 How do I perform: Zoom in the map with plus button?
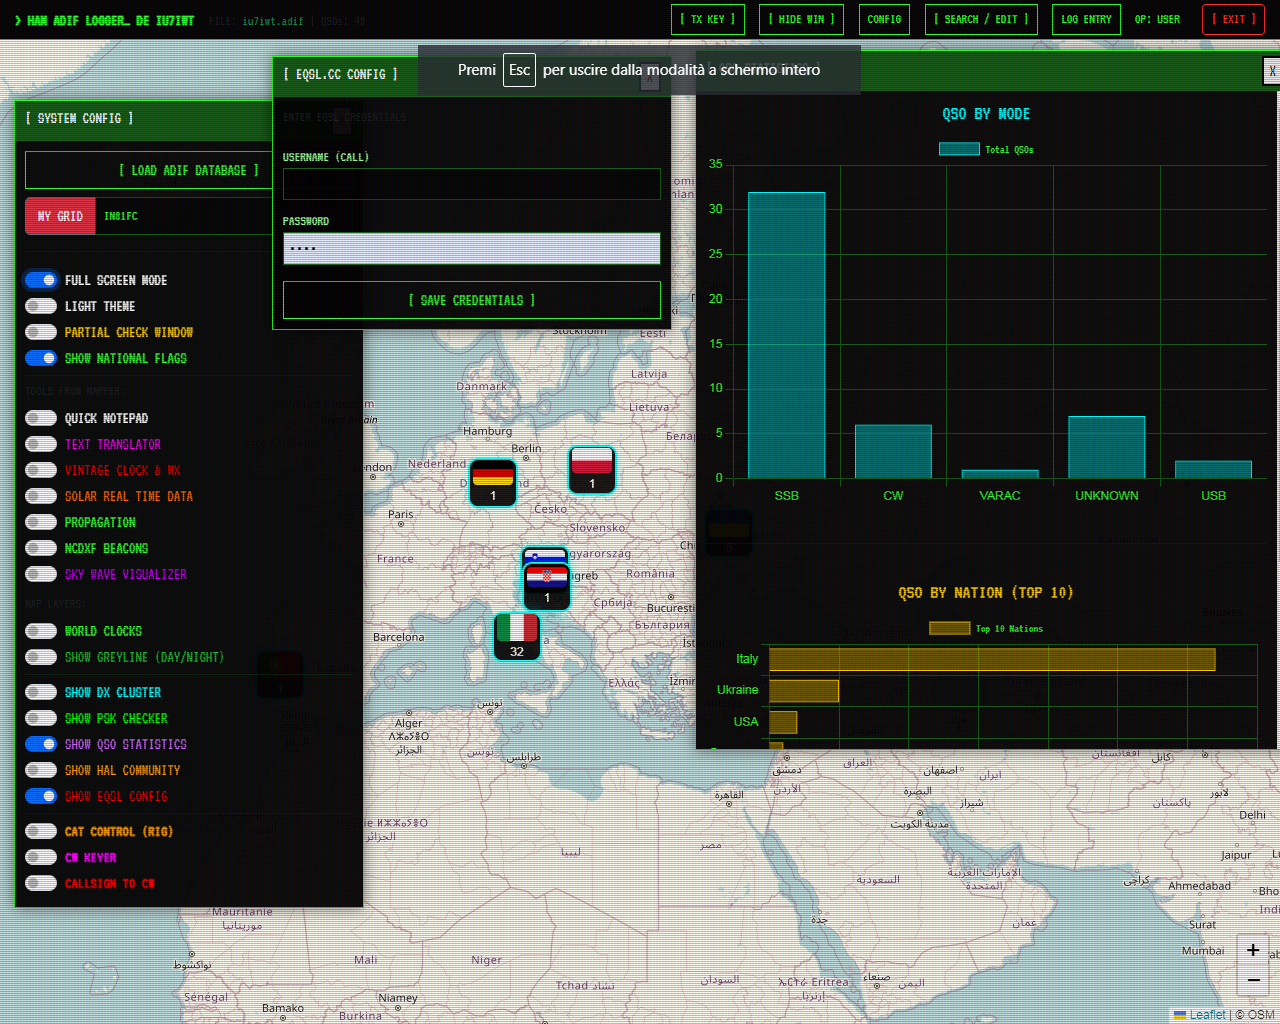(1253, 950)
